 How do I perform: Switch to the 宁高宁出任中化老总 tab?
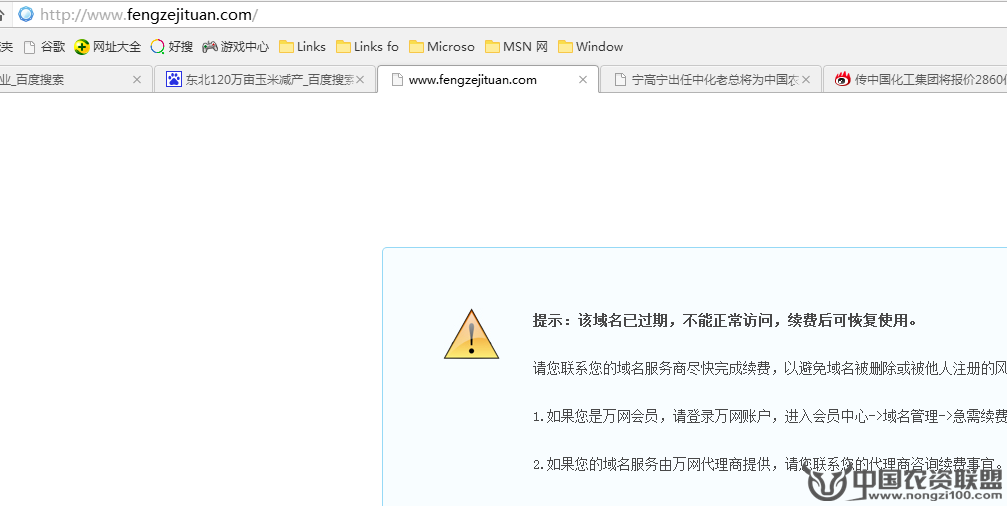pyautogui.click(x=711, y=79)
